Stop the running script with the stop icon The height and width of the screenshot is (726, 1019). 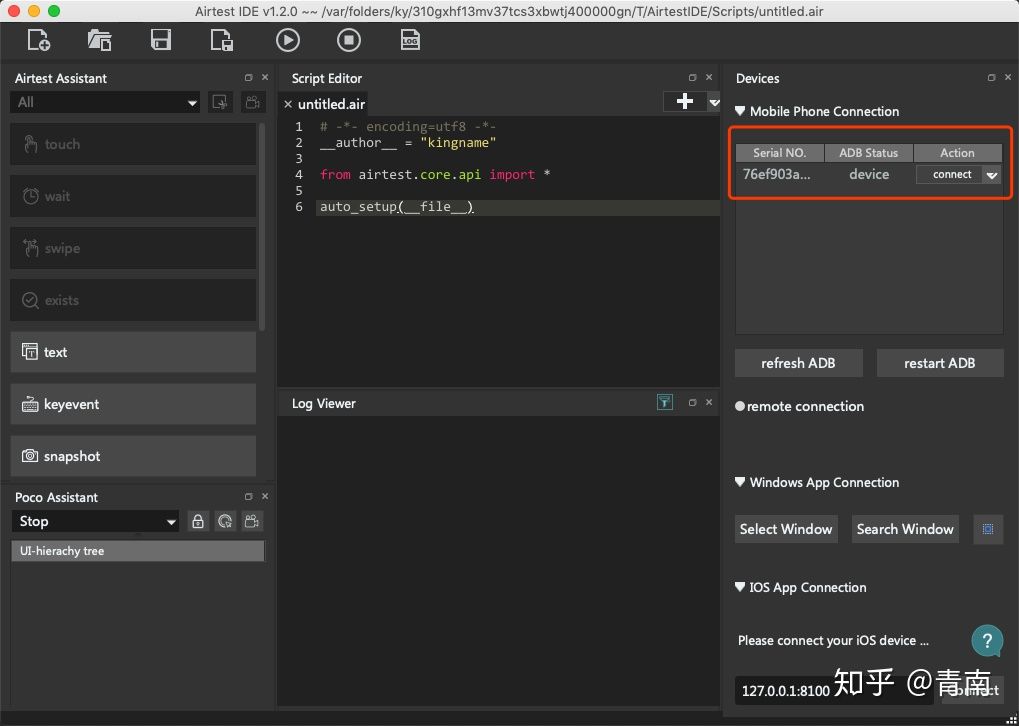[348, 40]
